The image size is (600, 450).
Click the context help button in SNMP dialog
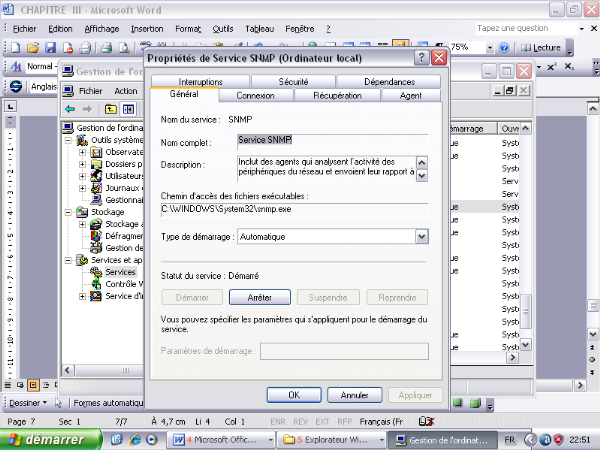pyautogui.click(x=421, y=58)
